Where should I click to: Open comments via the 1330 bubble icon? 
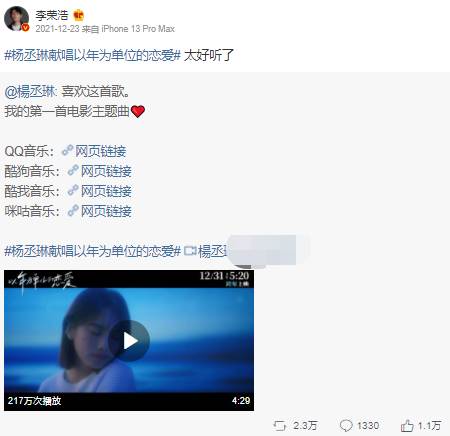coord(346,426)
